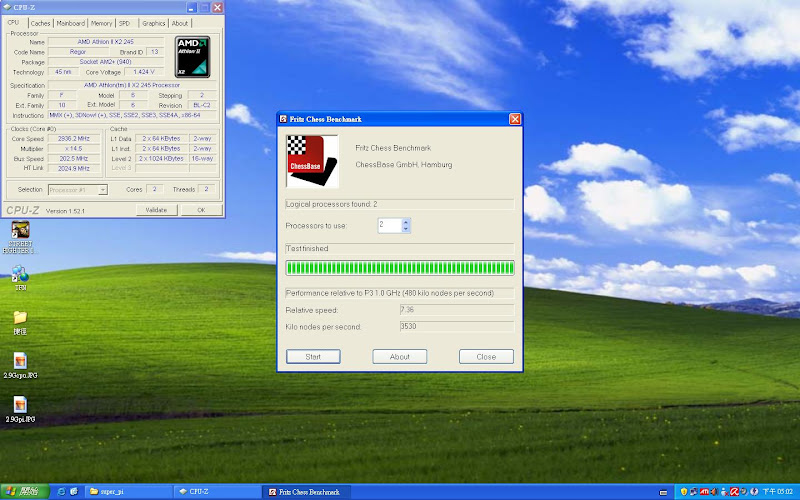Image resolution: width=800 pixels, height=500 pixels.
Task: Click the Code Name value 'Regor'
Action: pos(78,52)
